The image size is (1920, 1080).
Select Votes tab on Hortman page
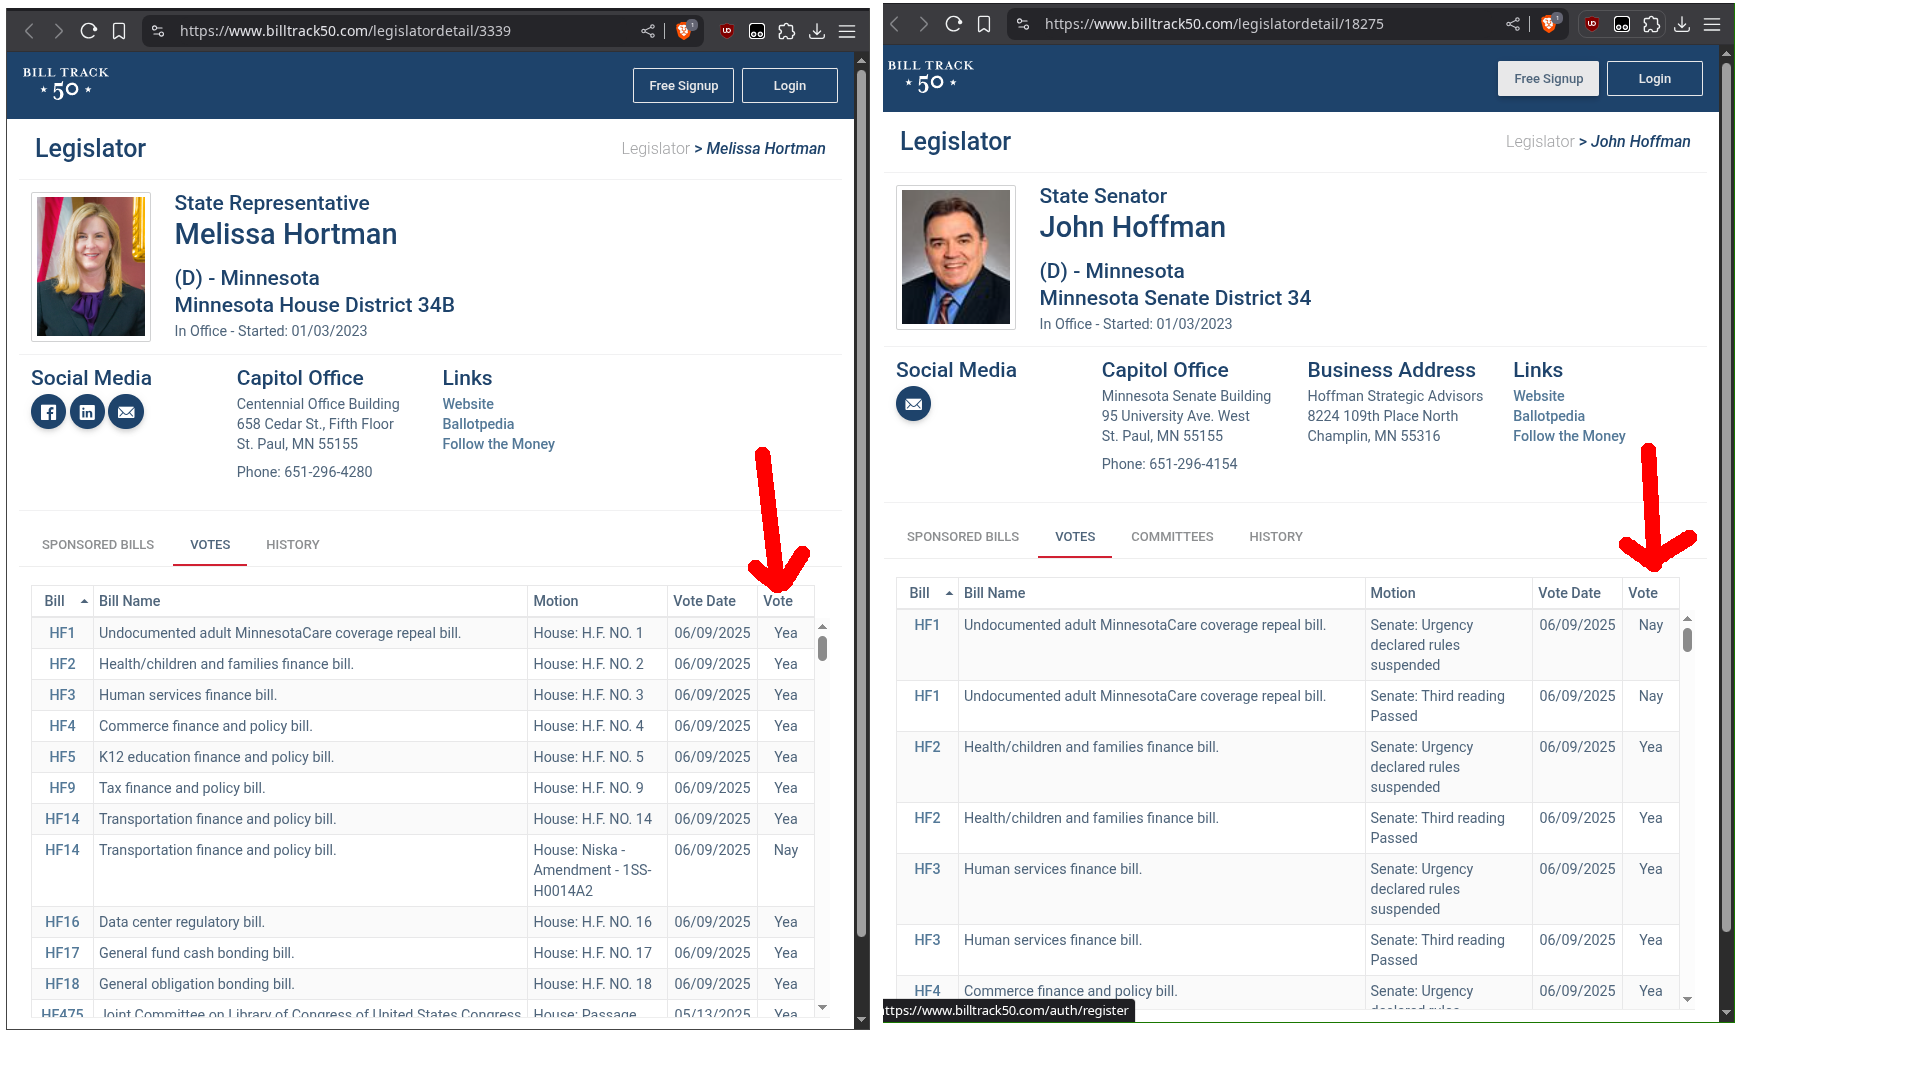point(210,545)
